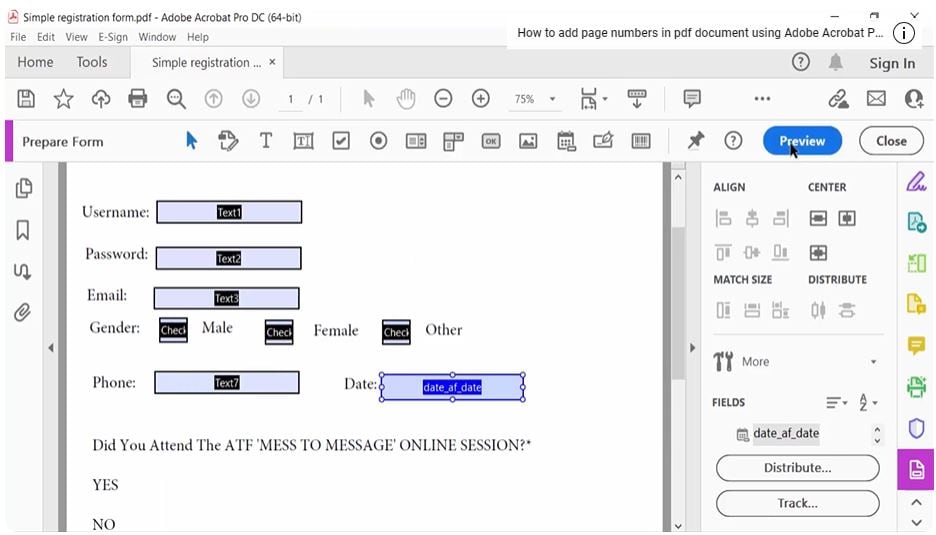Image resolution: width=936 pixels, height=535 pixels.
Task: Click the upload to cloud icon
Action: (101, 99)
